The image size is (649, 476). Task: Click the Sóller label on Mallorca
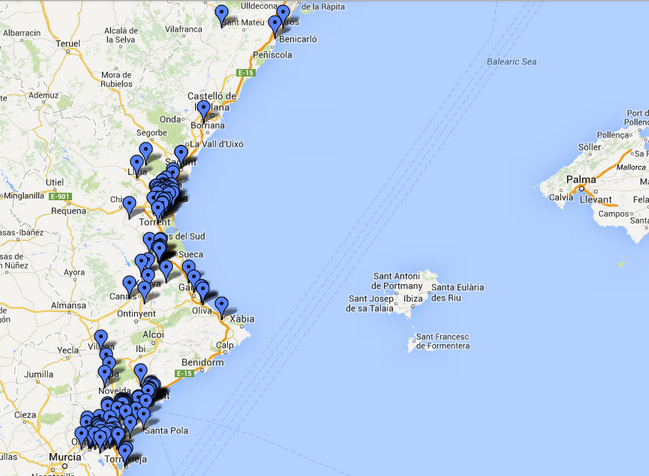click(x=589, y=147)
